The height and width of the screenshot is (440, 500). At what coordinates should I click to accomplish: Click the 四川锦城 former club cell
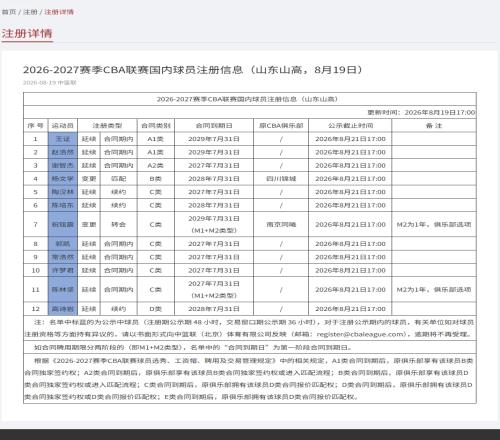click(x=281, y=179)
